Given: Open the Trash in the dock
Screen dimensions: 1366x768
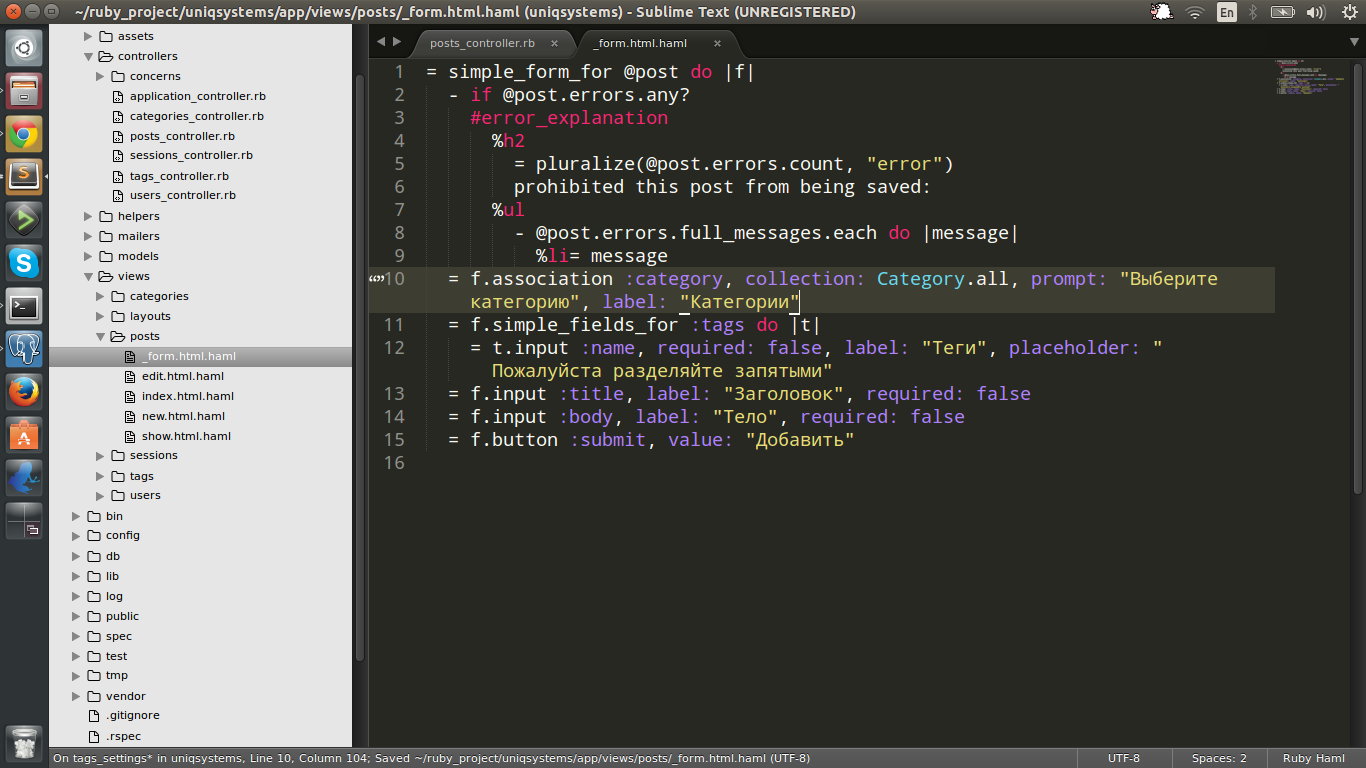Looking at the screenshot, I should click(x=24, y=744).
